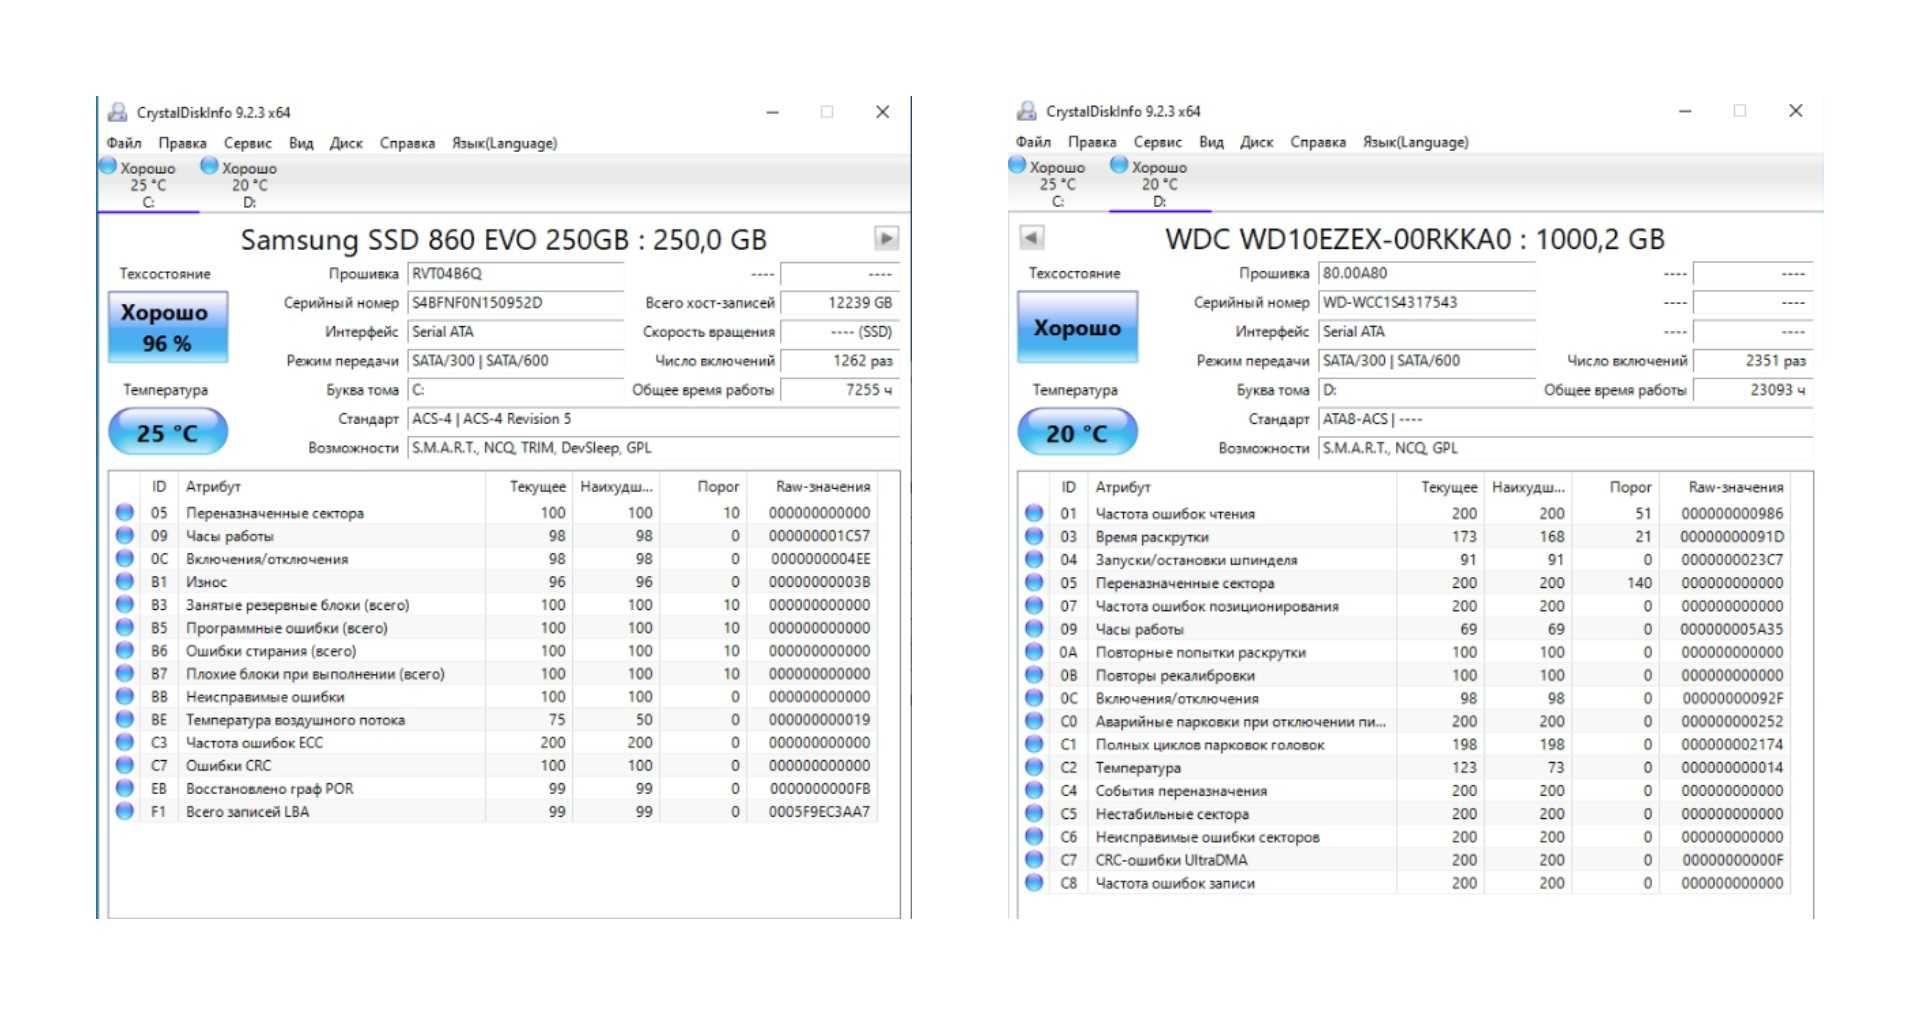Click status orb for CRC-ошибки UltraDMA row

1034,860
